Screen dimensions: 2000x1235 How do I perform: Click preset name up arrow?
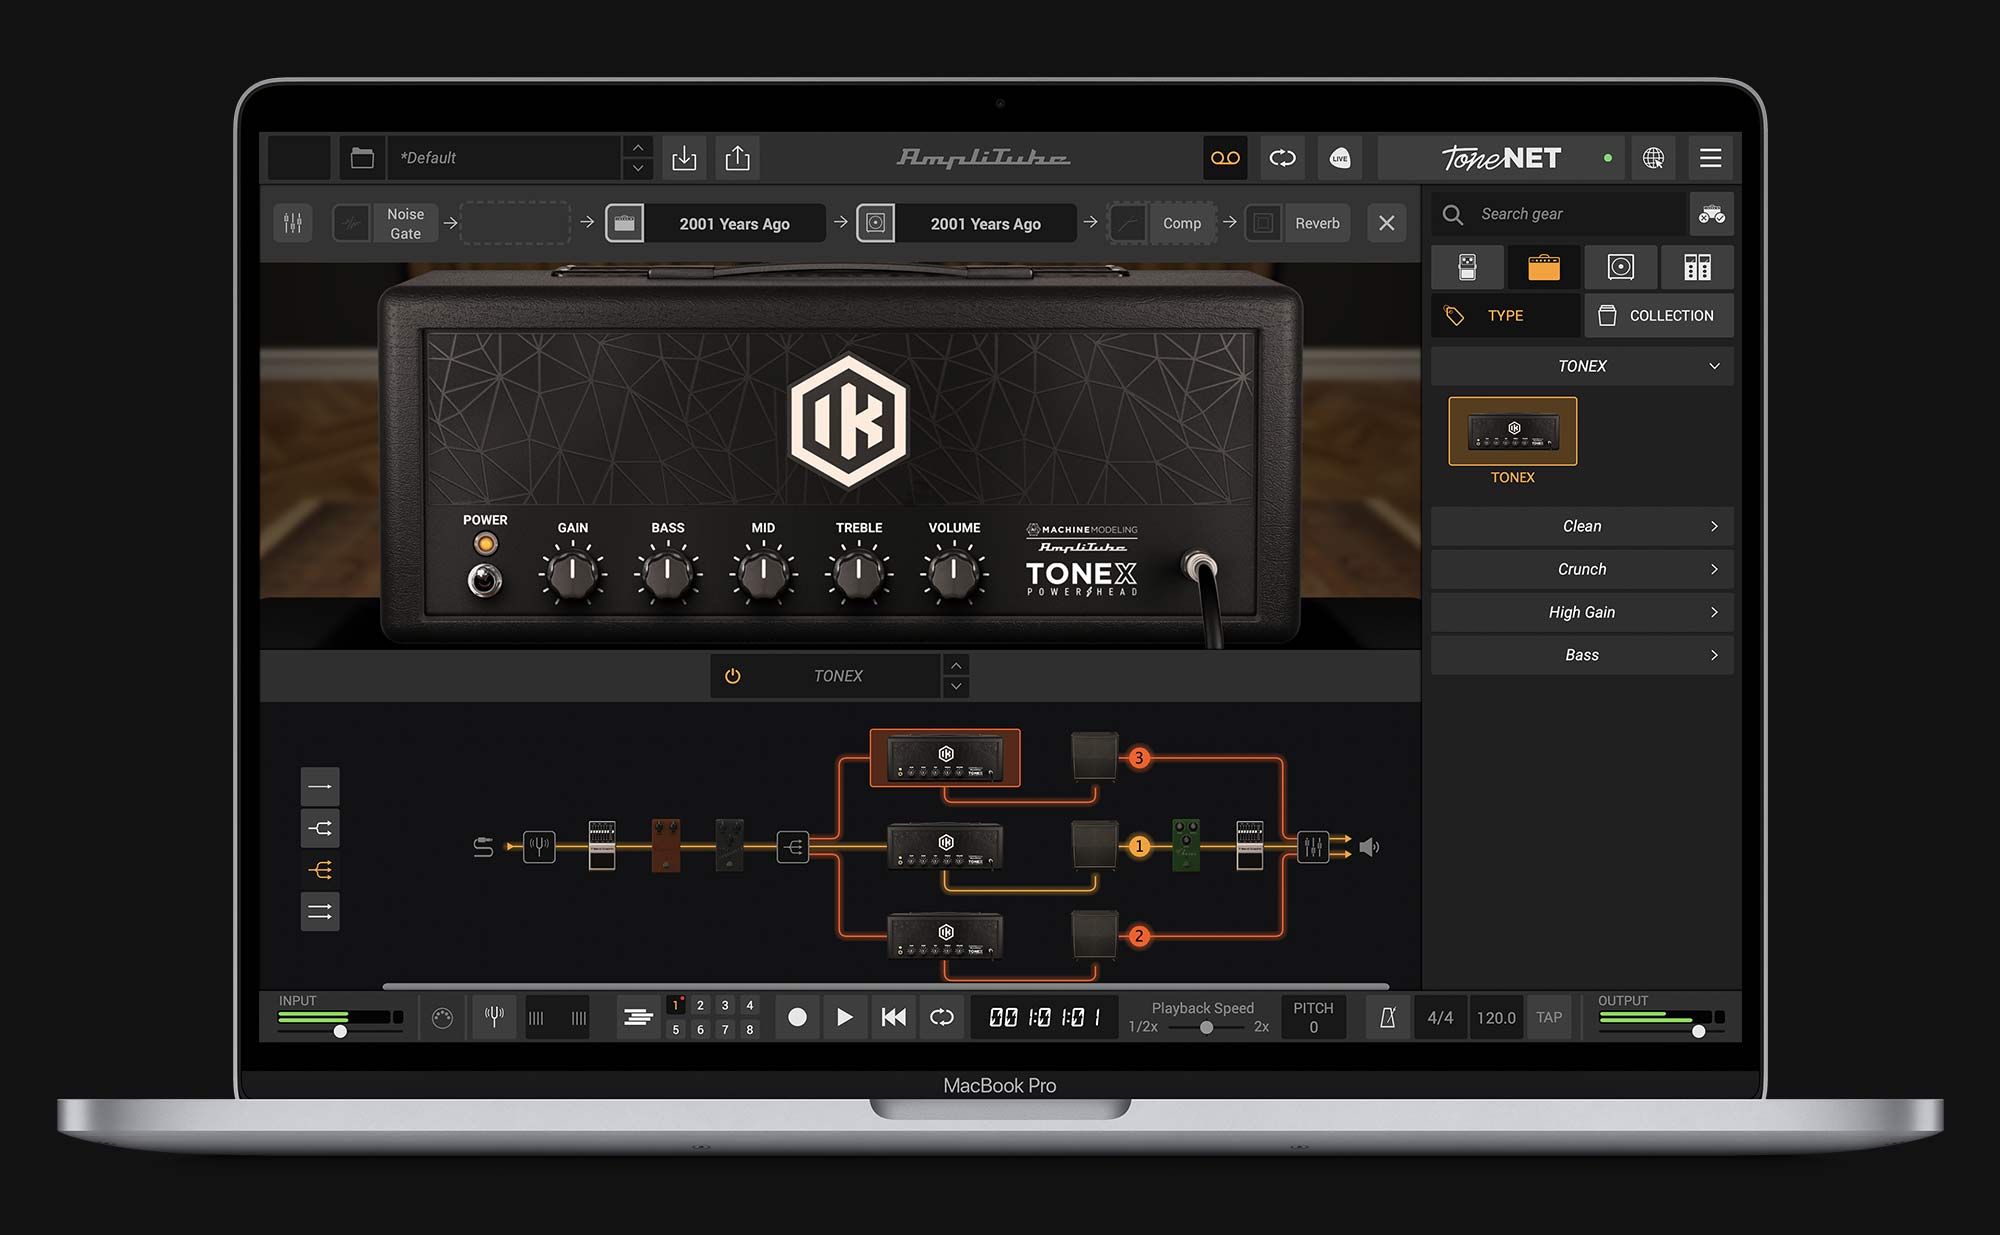click(x=638, y=147)
